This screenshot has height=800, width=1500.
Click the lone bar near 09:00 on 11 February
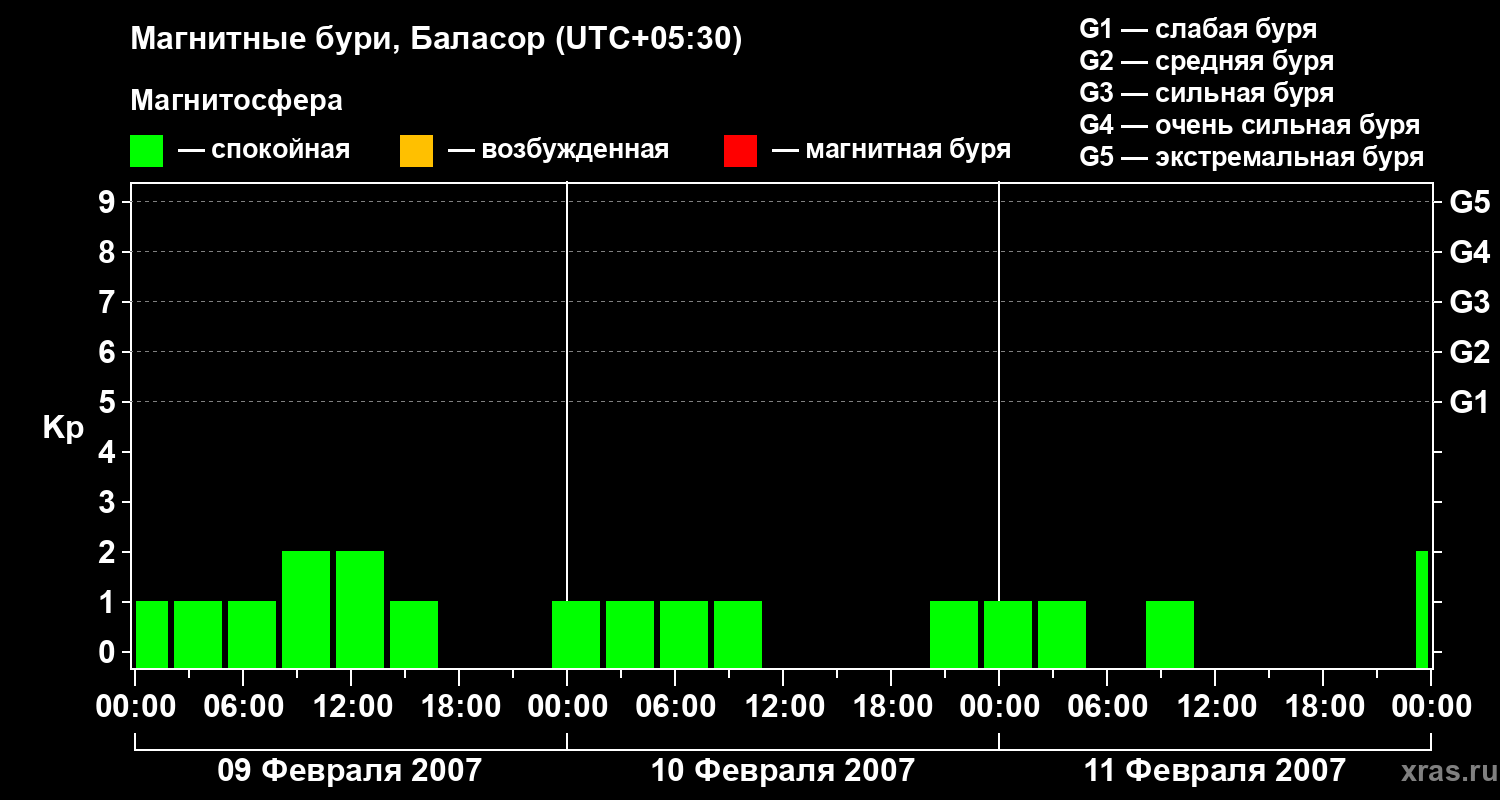click(x=1170, y=634)
